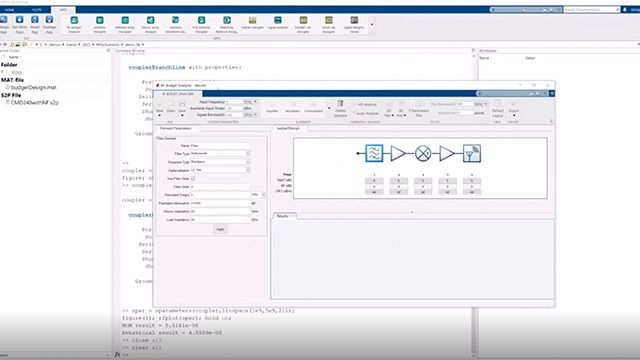640x360 pixels.
Task: Add an Amplifier element from the gallery
Action: [272, 107]
